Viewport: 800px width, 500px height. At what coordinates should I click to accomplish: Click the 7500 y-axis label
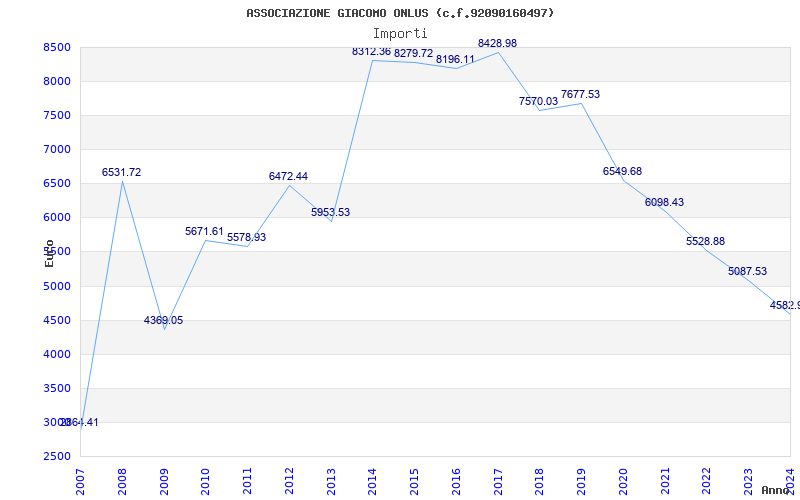click(57, 115)
